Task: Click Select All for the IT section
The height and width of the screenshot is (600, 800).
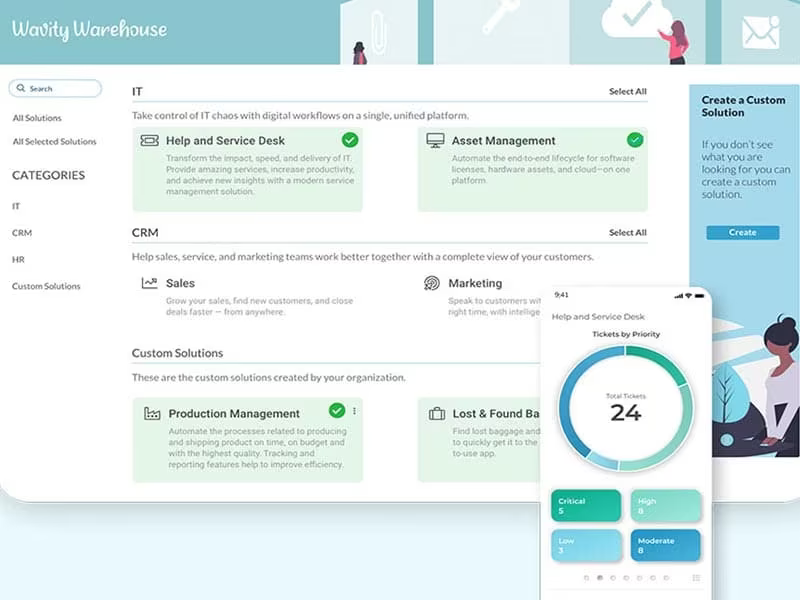Action: tap(628, 91)
